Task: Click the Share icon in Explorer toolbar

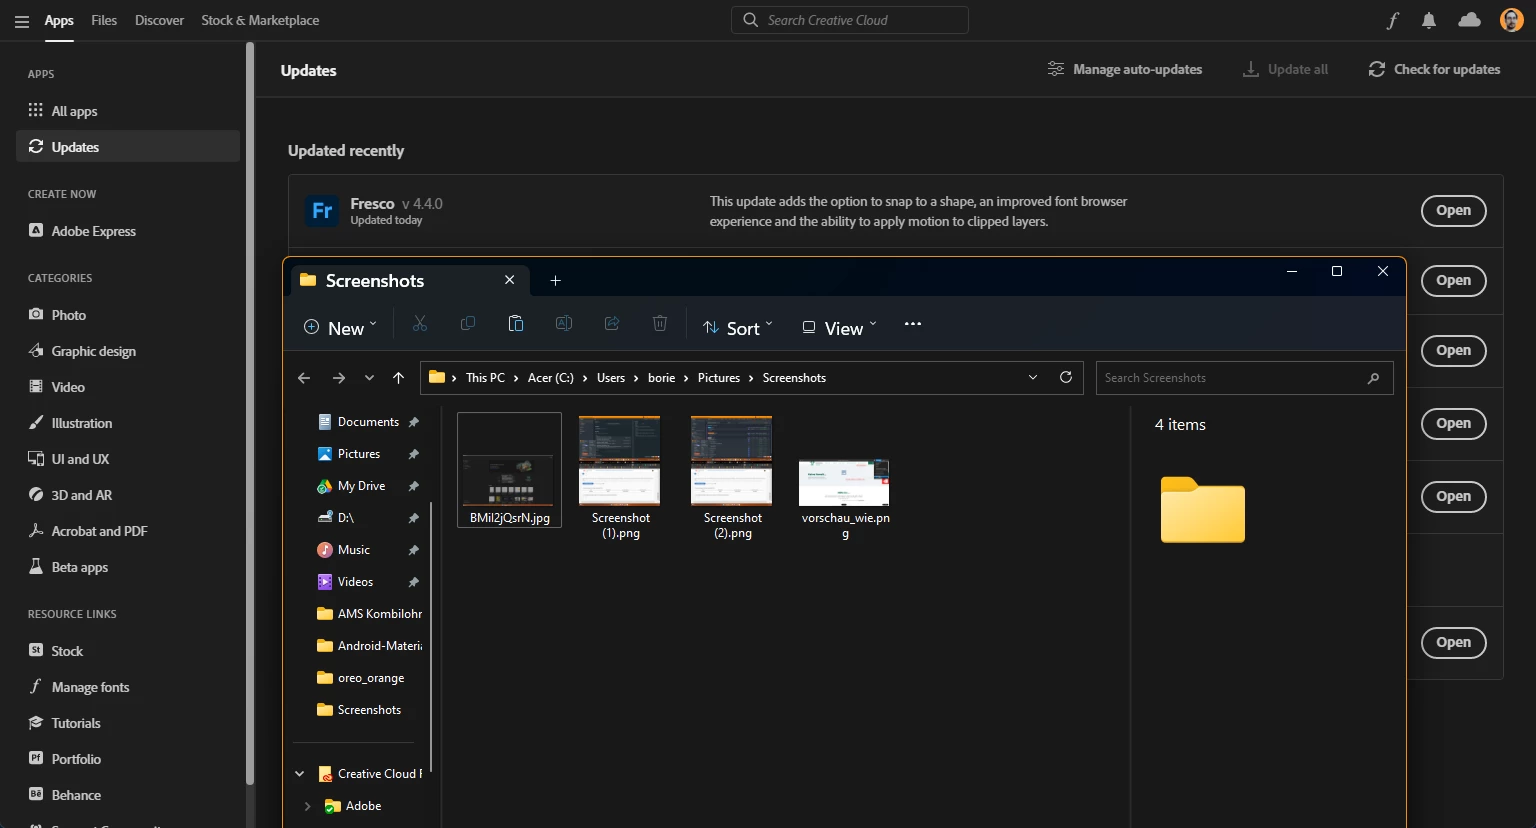Action: [612, 324]
